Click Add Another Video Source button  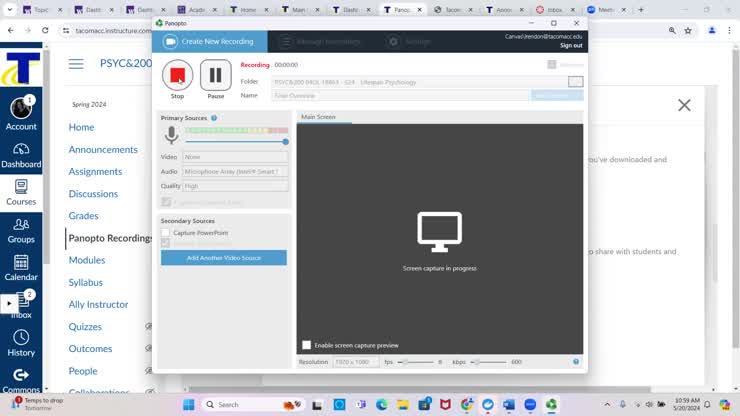pyautogui.click(x=224, y=258)
